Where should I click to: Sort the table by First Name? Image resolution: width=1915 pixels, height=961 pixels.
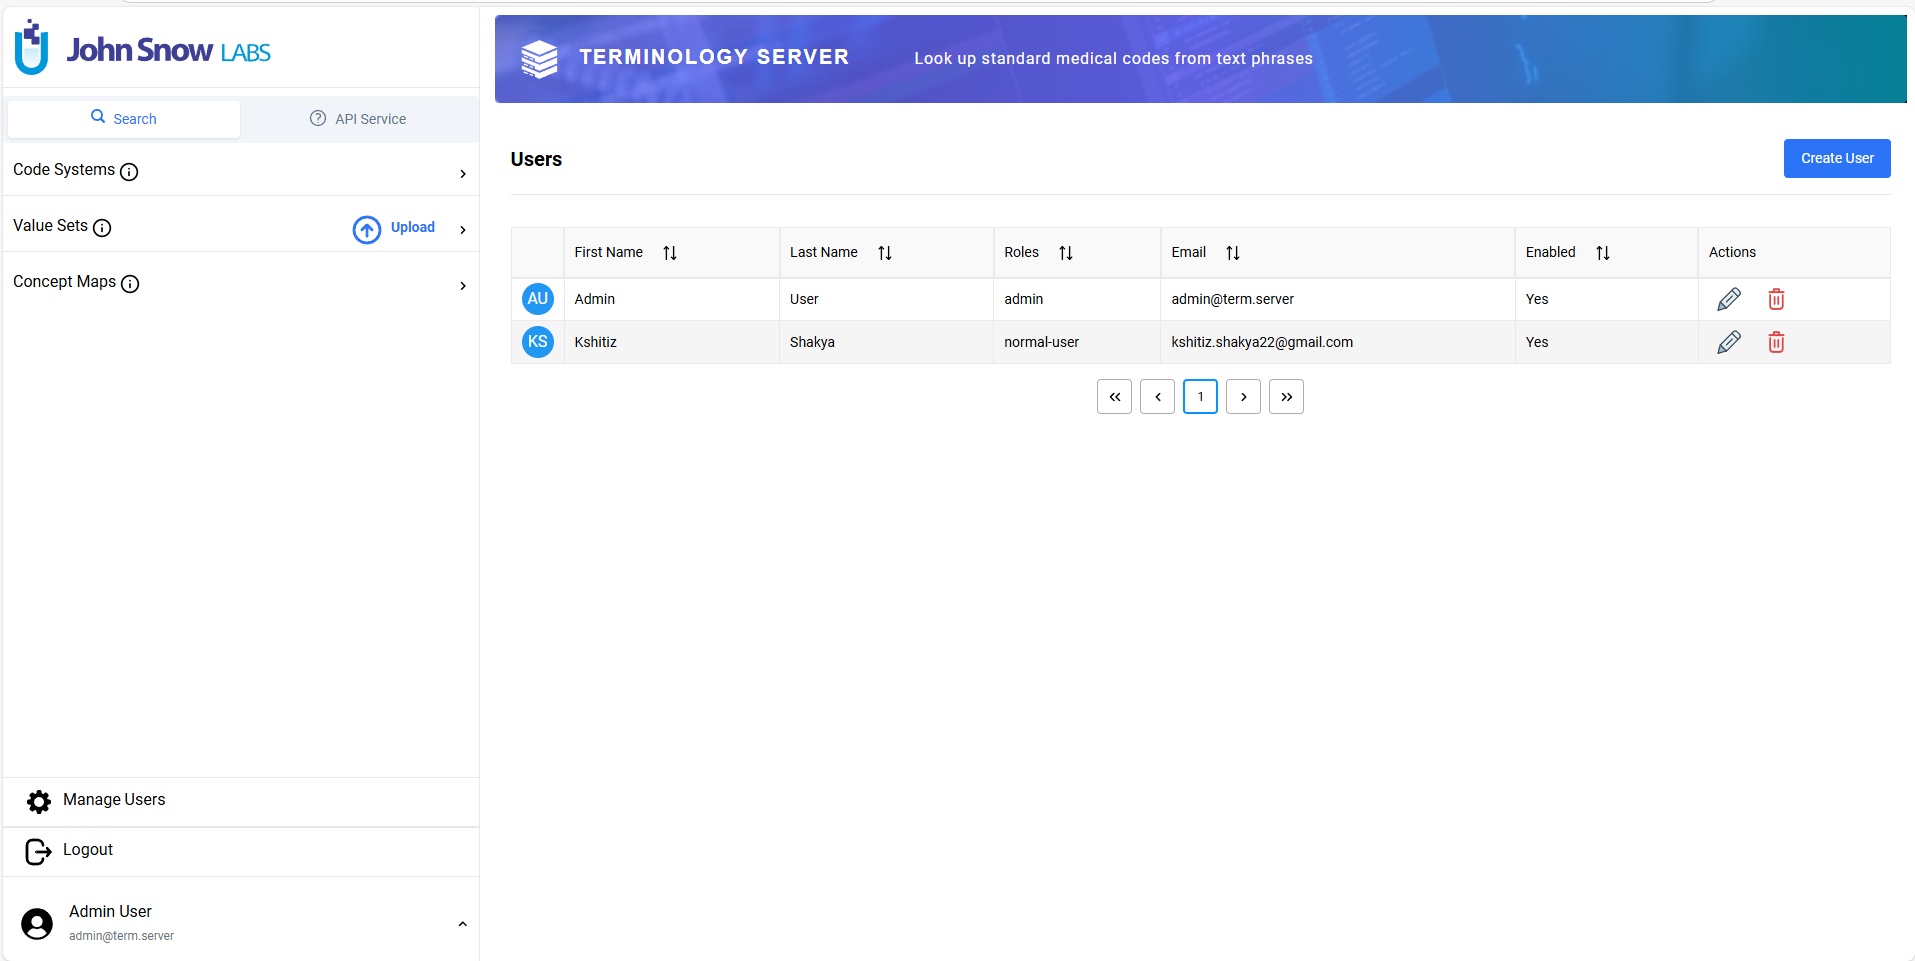click(670, 253)
